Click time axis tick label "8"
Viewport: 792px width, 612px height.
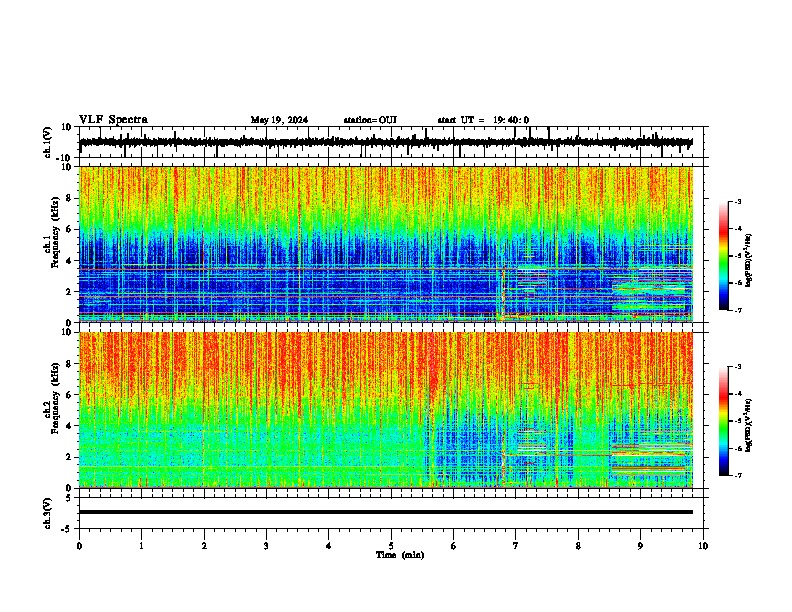578,546
